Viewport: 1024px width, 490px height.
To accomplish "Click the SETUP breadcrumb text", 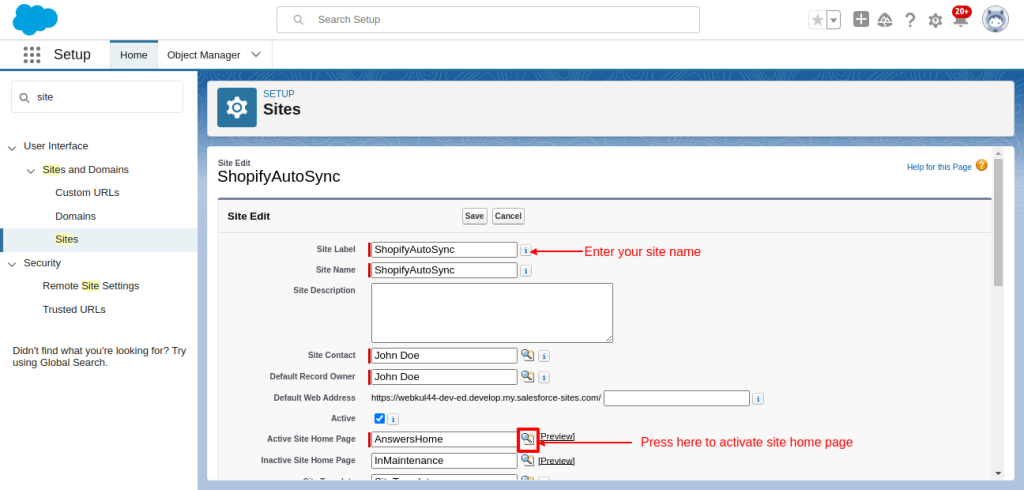I will point(279,94).
